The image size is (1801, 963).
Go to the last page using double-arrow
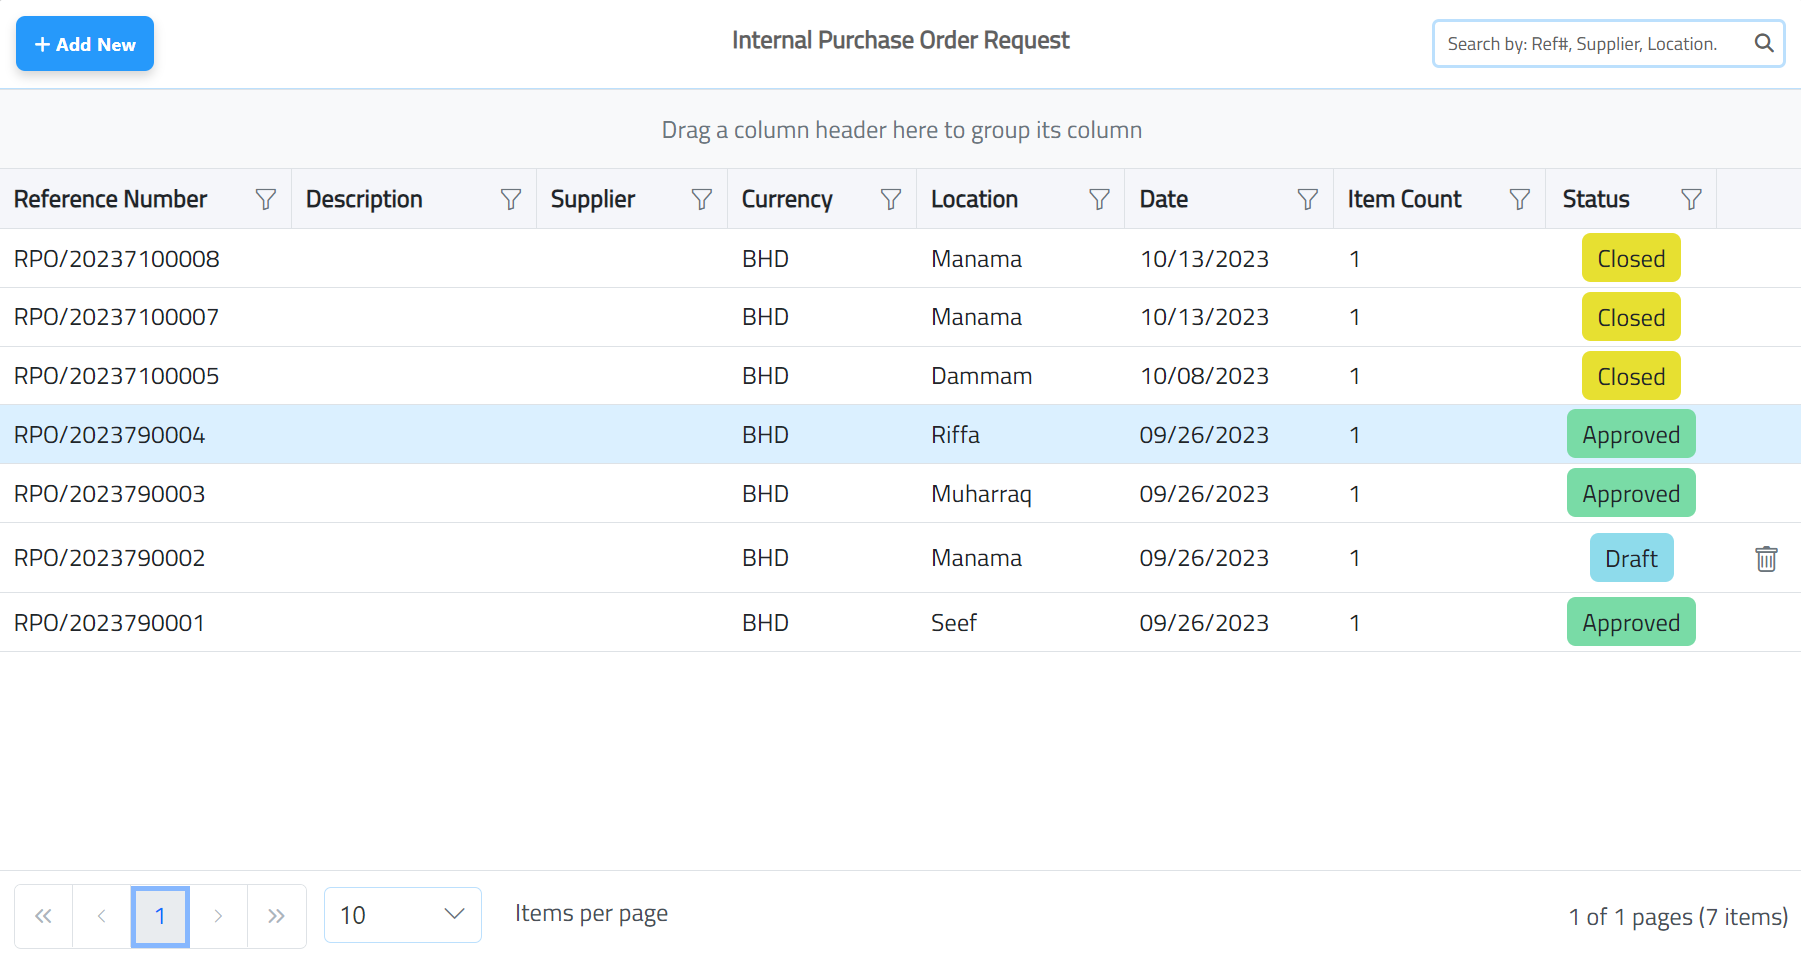coord(276,914)
